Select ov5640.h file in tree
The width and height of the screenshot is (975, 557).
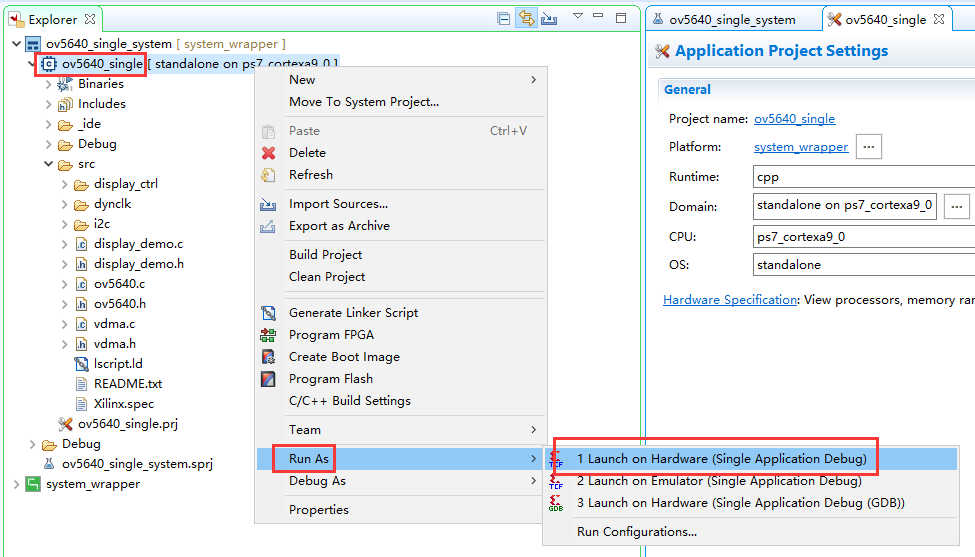click(x=119, y=304)
